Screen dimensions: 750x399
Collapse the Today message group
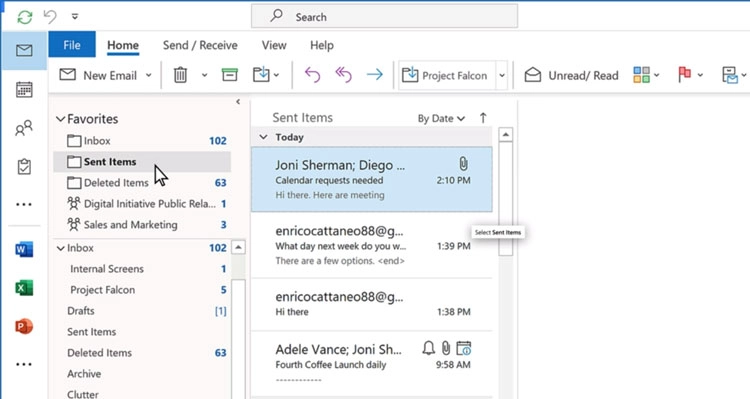[263, 137]
